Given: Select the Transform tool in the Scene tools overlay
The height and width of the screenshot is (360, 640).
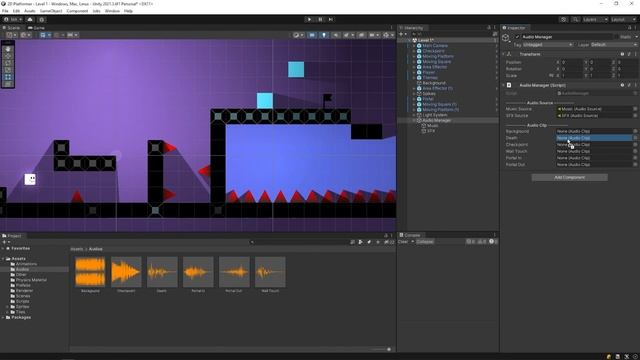Looking at the screenshot, I should (x=8, y=84).
